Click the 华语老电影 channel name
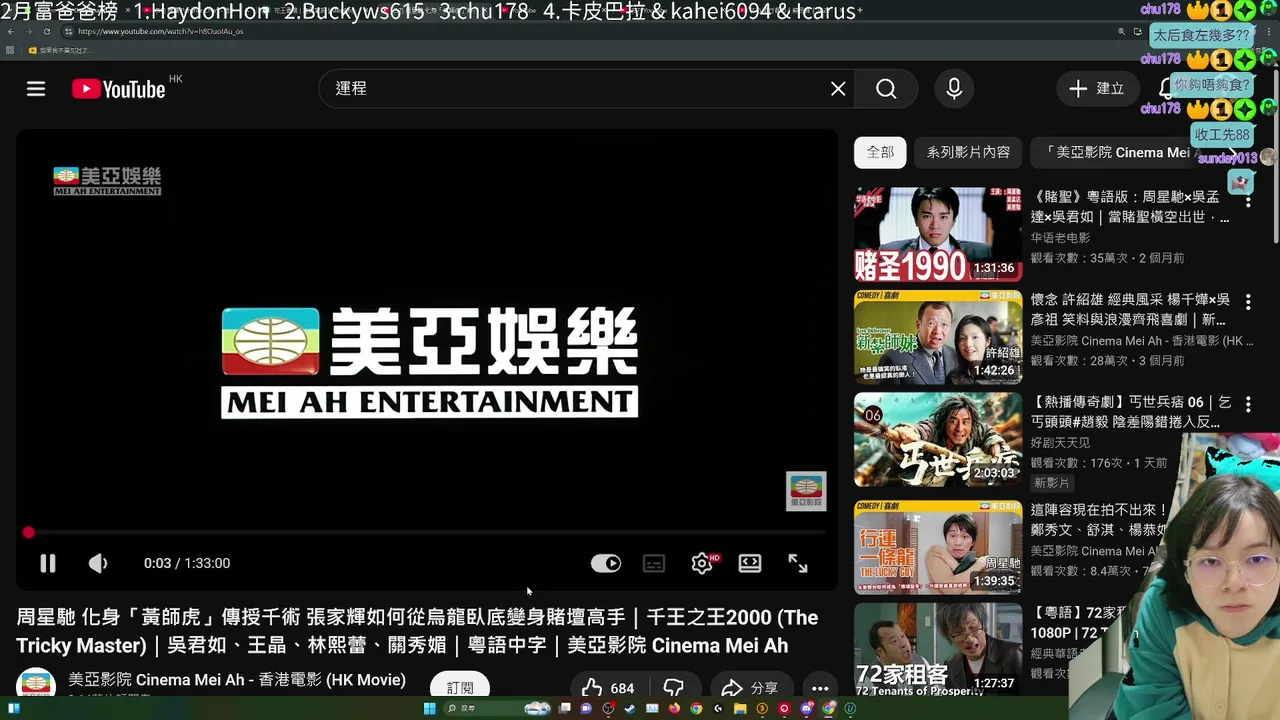Viewport: 1280px width, 720px height. pos(1060,238)
